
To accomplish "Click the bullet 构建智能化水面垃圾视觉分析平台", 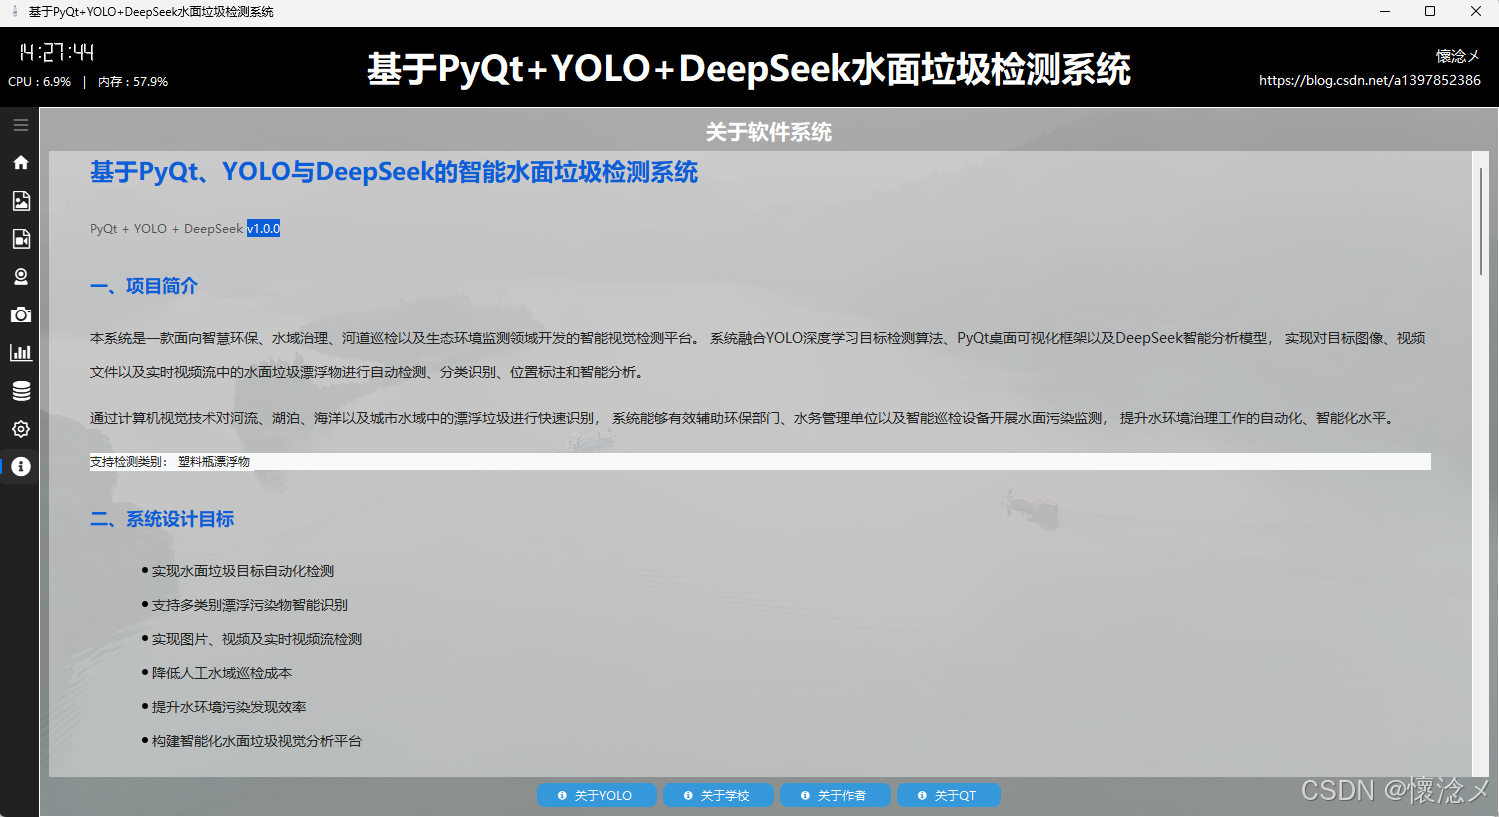I will coord(257,741).
